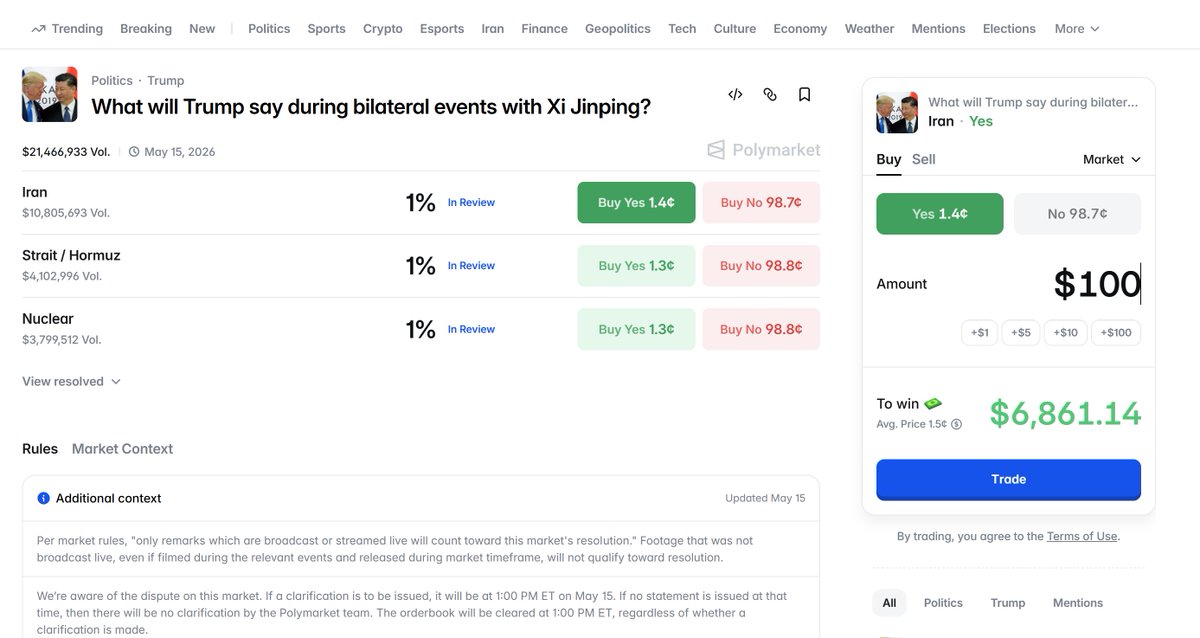Image resolution: width=1200 pixels, height=638 pixels.
Task: Open the Mentions category in top nav
Action: (938, 29)
